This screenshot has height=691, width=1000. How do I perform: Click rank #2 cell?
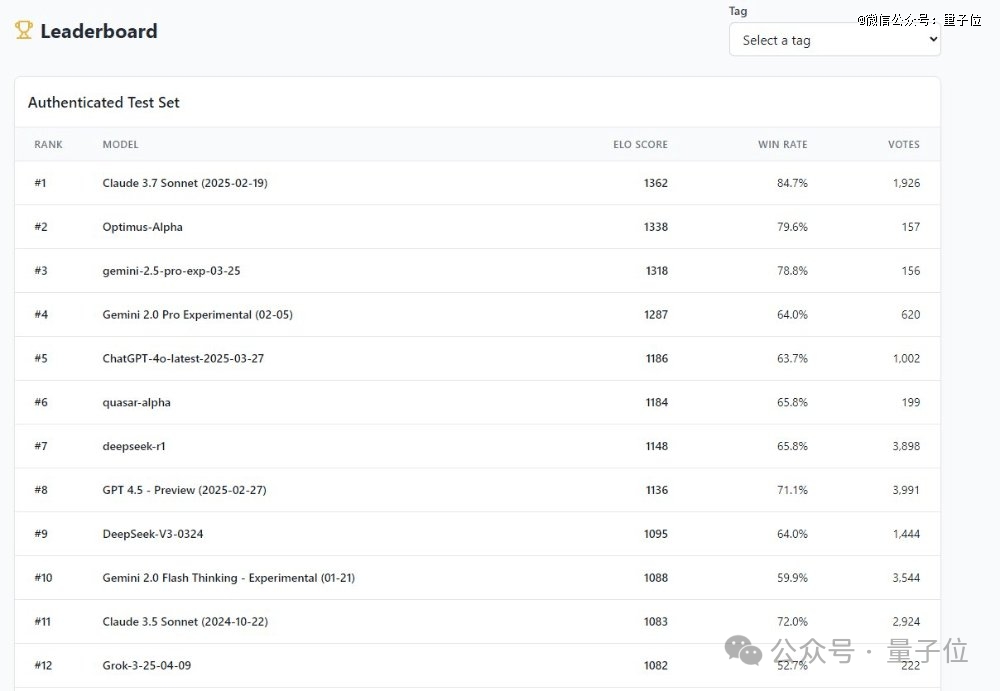pos(41,227)
